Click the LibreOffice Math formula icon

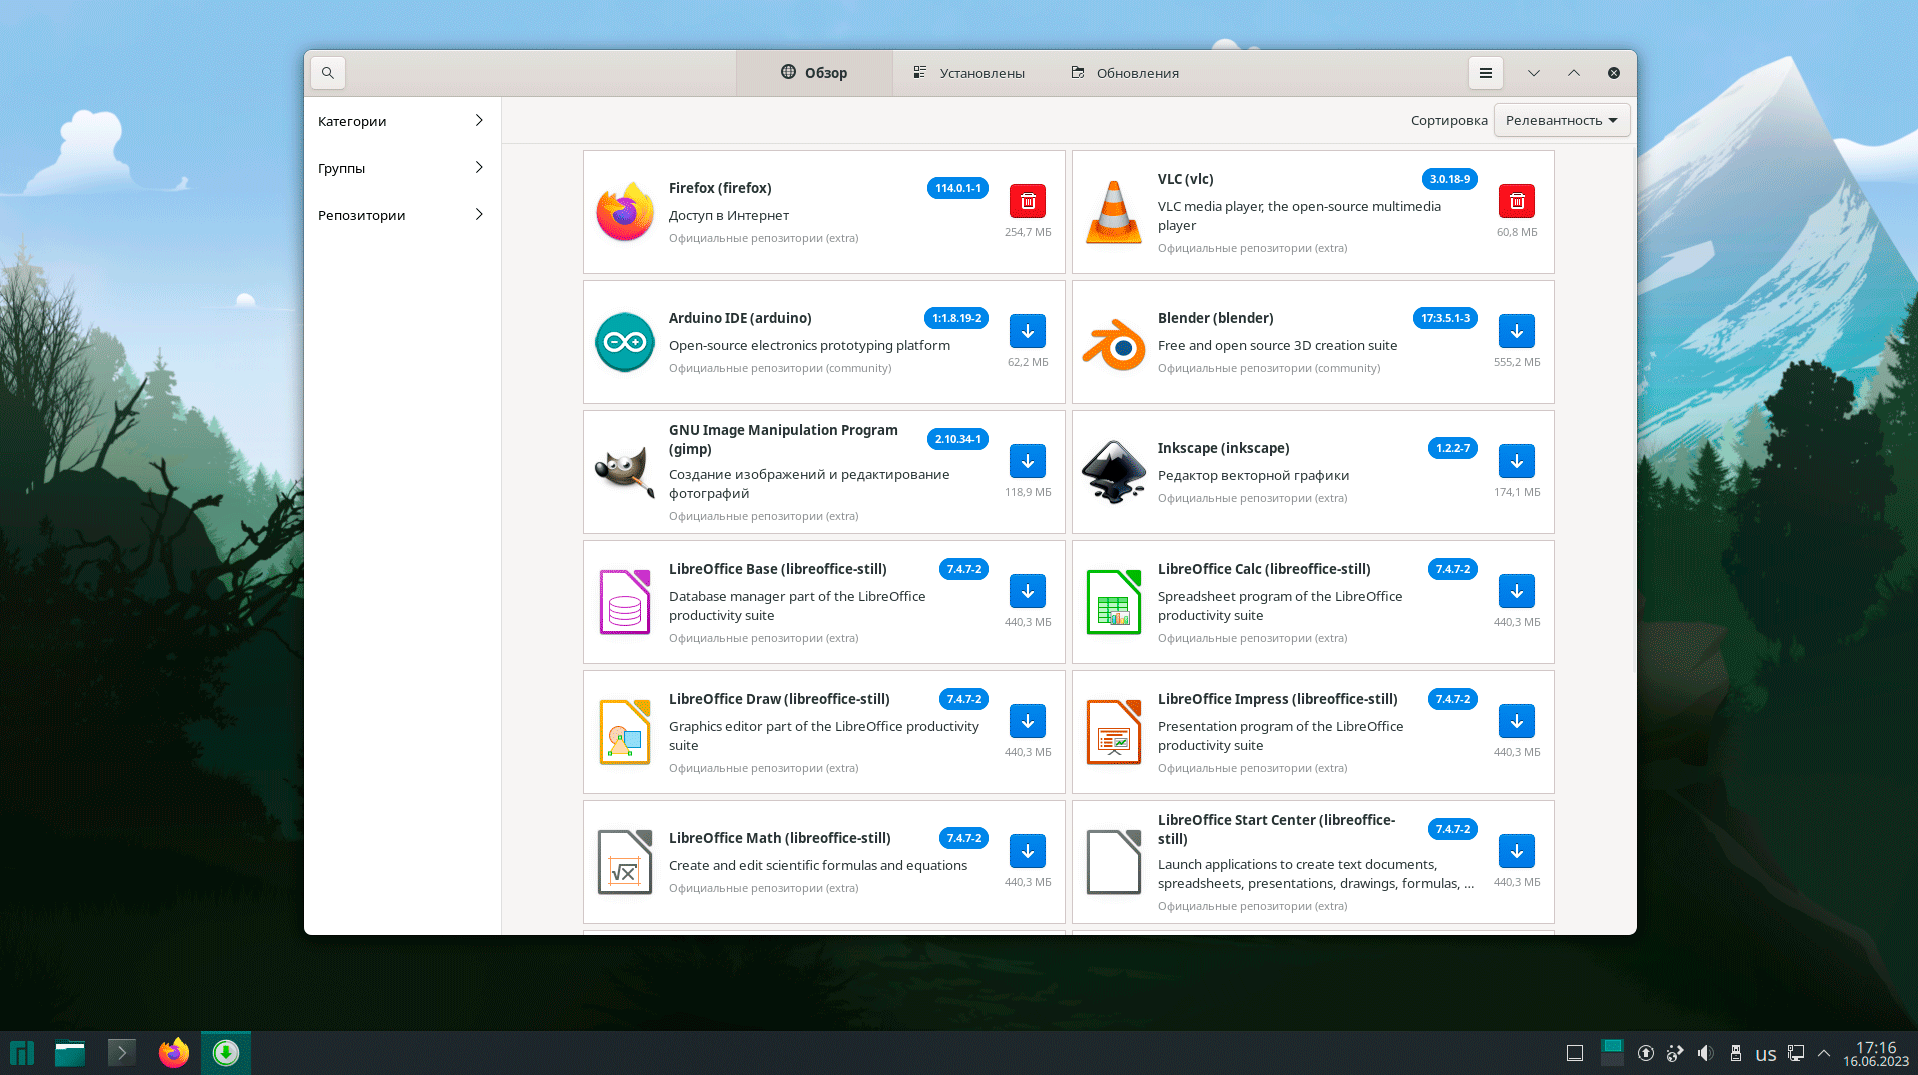tap(625, 862)
